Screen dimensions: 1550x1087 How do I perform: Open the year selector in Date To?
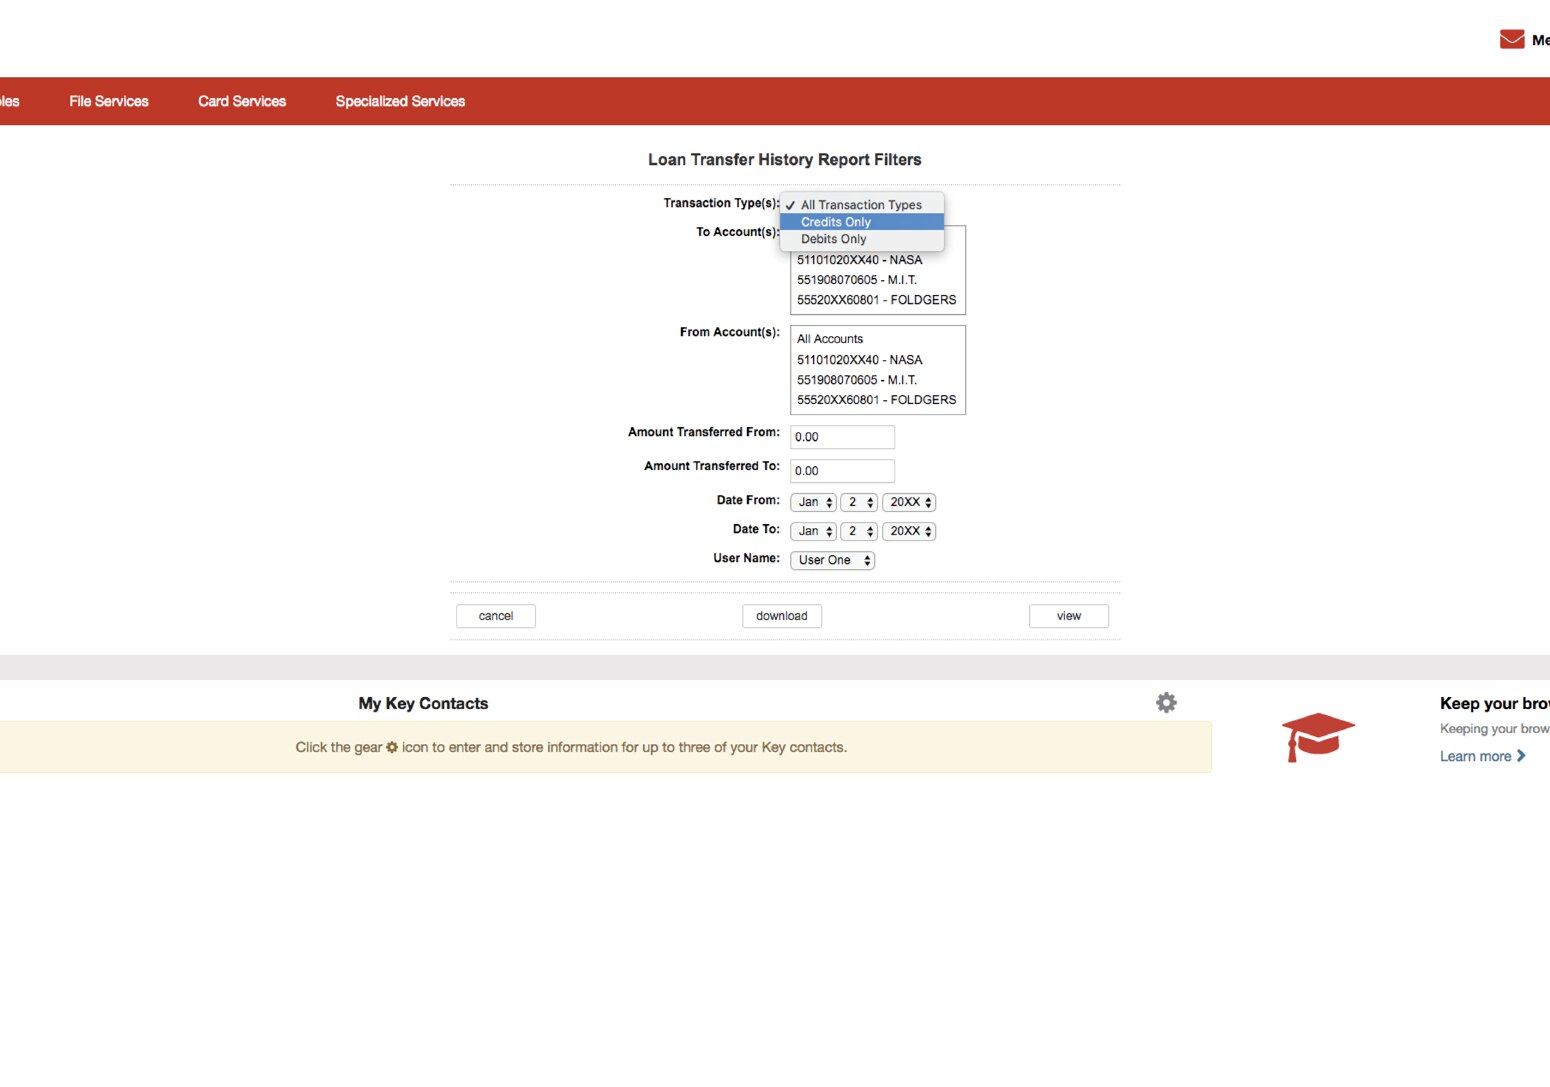[x=908, y=531]
